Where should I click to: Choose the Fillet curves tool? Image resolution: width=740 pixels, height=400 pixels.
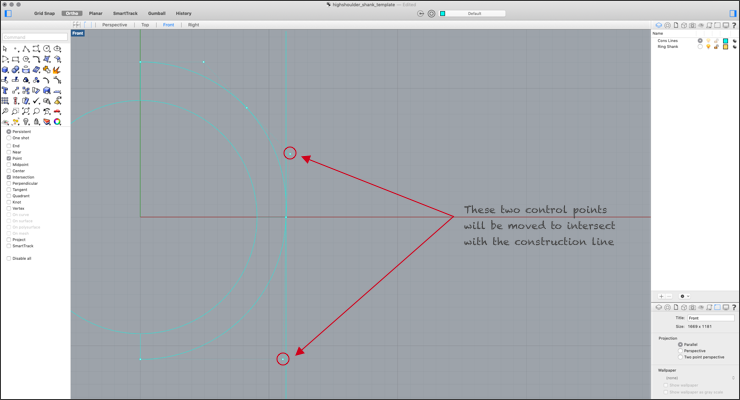[x=36, y=59]
